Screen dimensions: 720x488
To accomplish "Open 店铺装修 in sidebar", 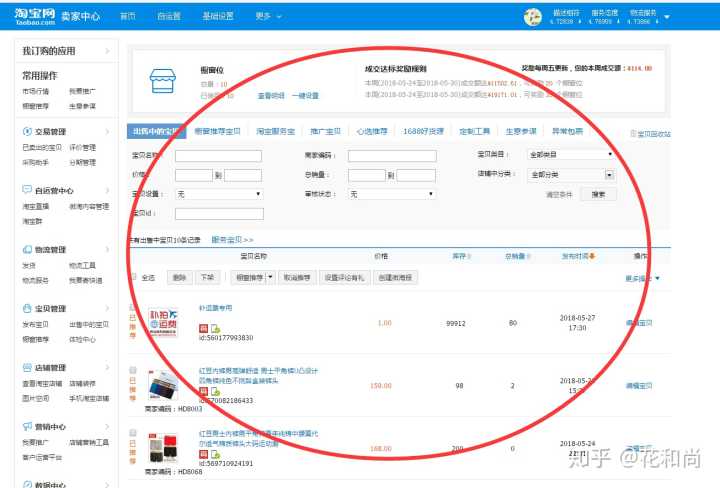I will point(83,383).
